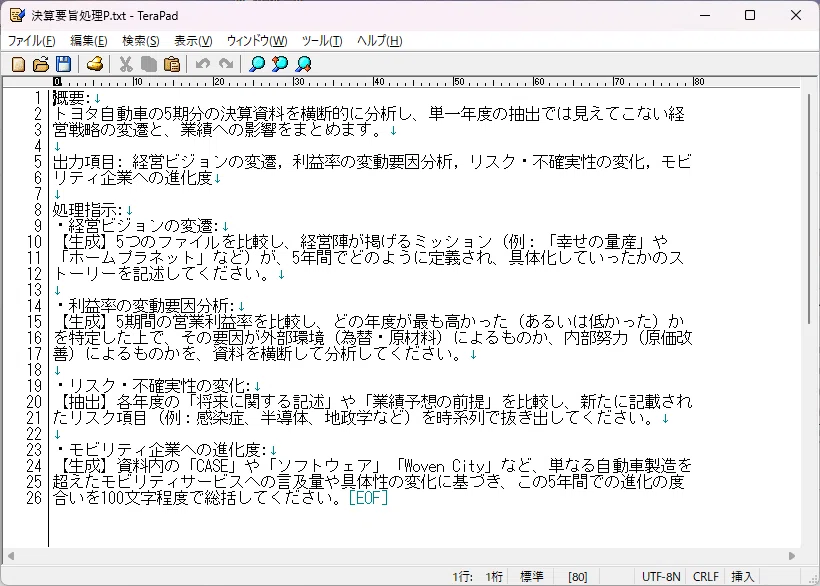The image size is (820, 586).
Task: Click the ruler mark 40
Action: 379,82
